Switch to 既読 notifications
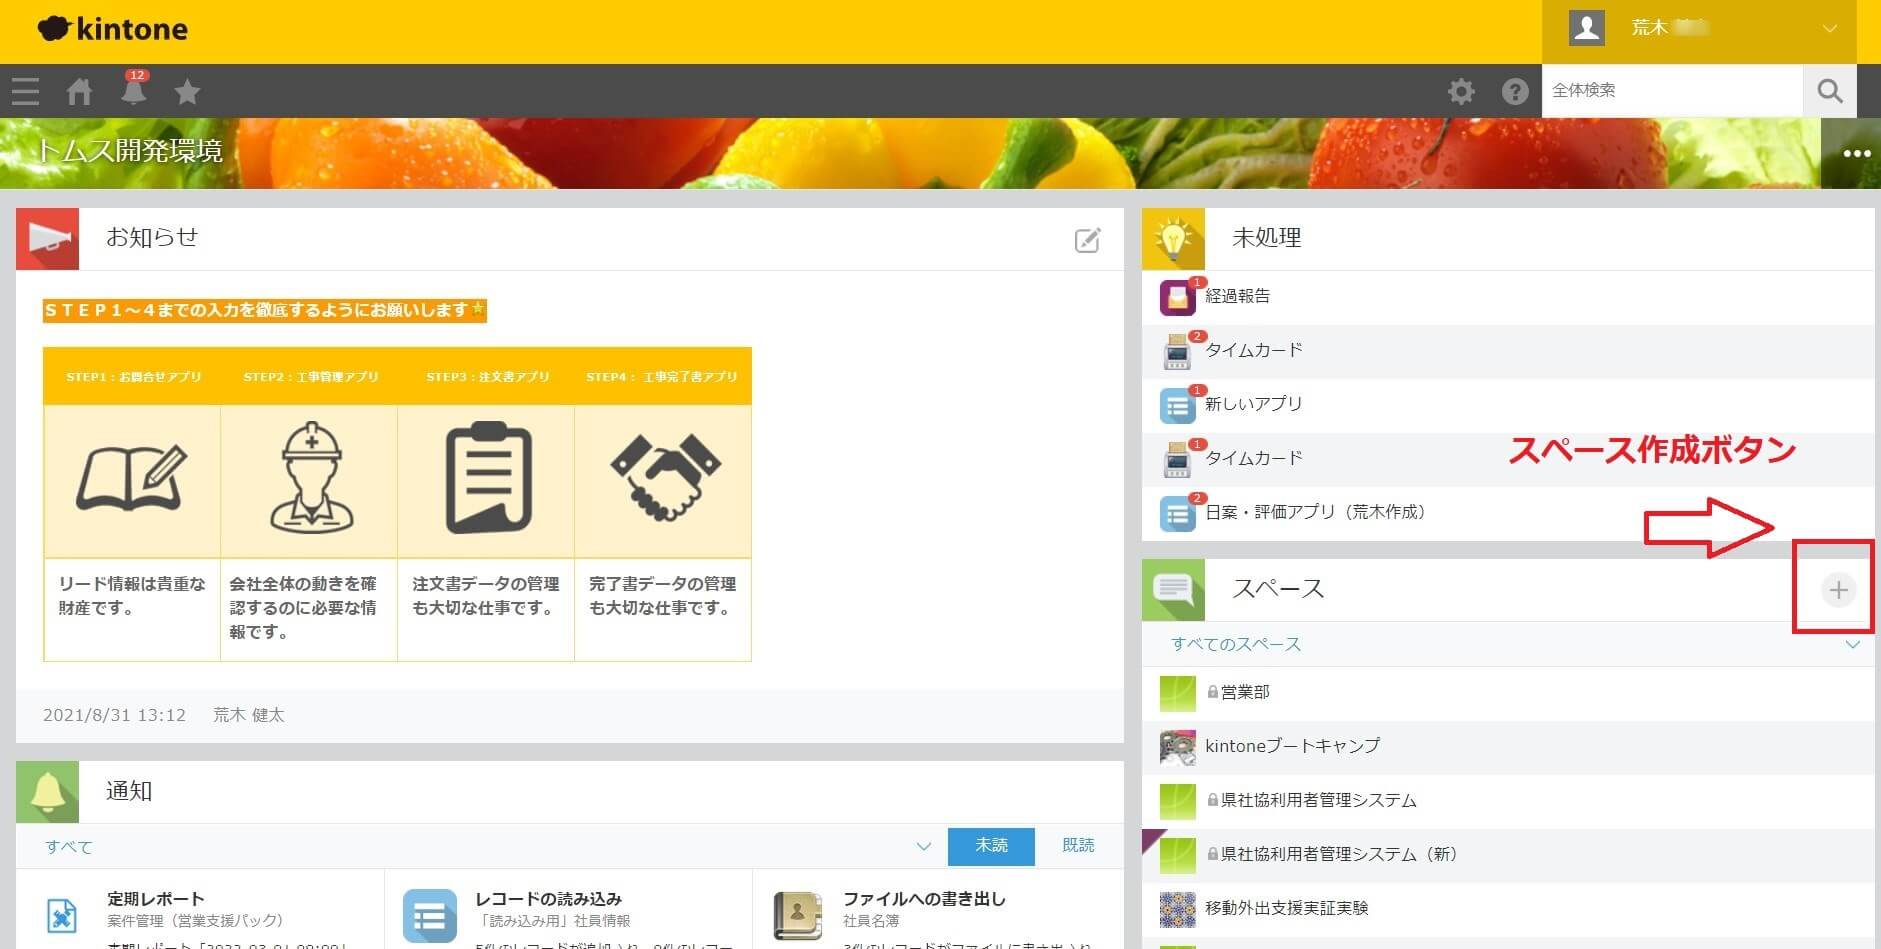1881x949 pixels. [x=1078, y=846]
